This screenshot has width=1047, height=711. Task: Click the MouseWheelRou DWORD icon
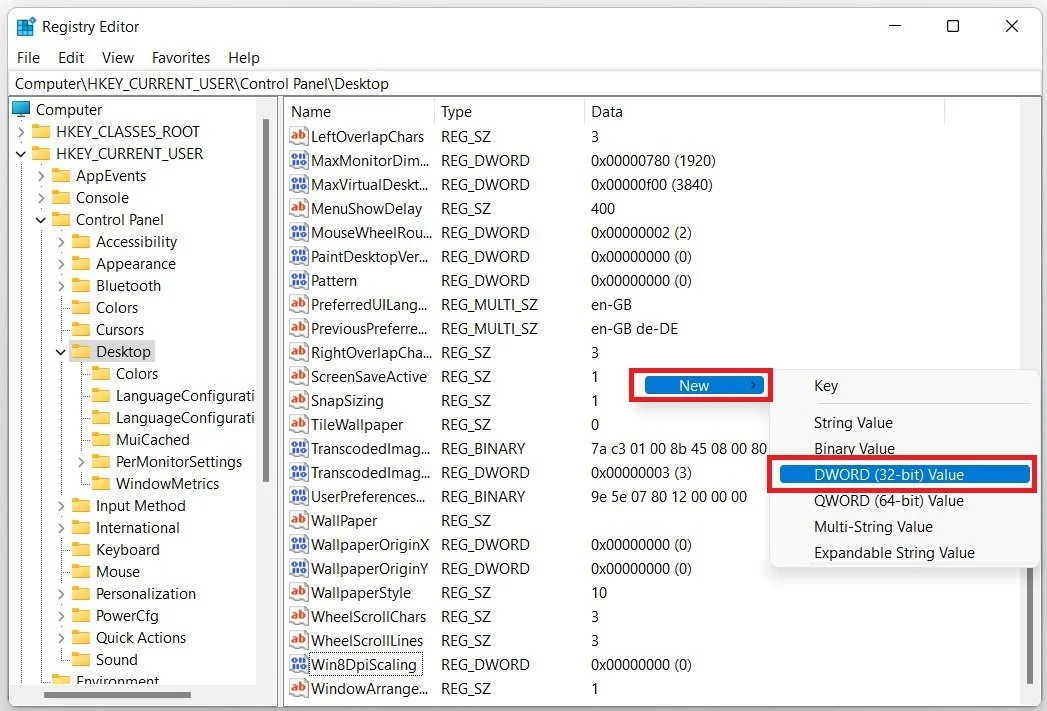[x=298, y=232]
